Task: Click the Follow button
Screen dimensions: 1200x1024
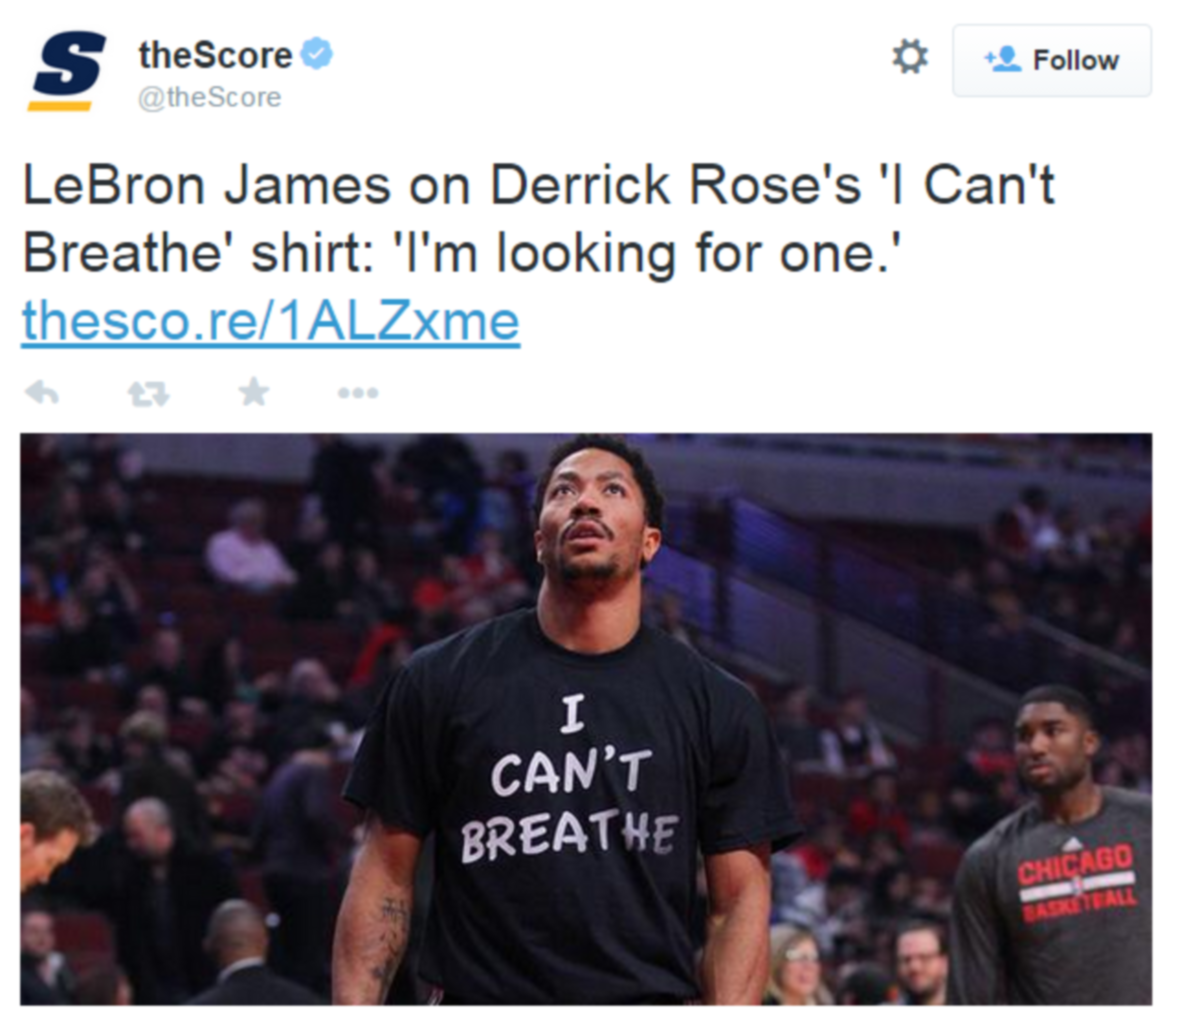Action: [x=1051, y=61]
